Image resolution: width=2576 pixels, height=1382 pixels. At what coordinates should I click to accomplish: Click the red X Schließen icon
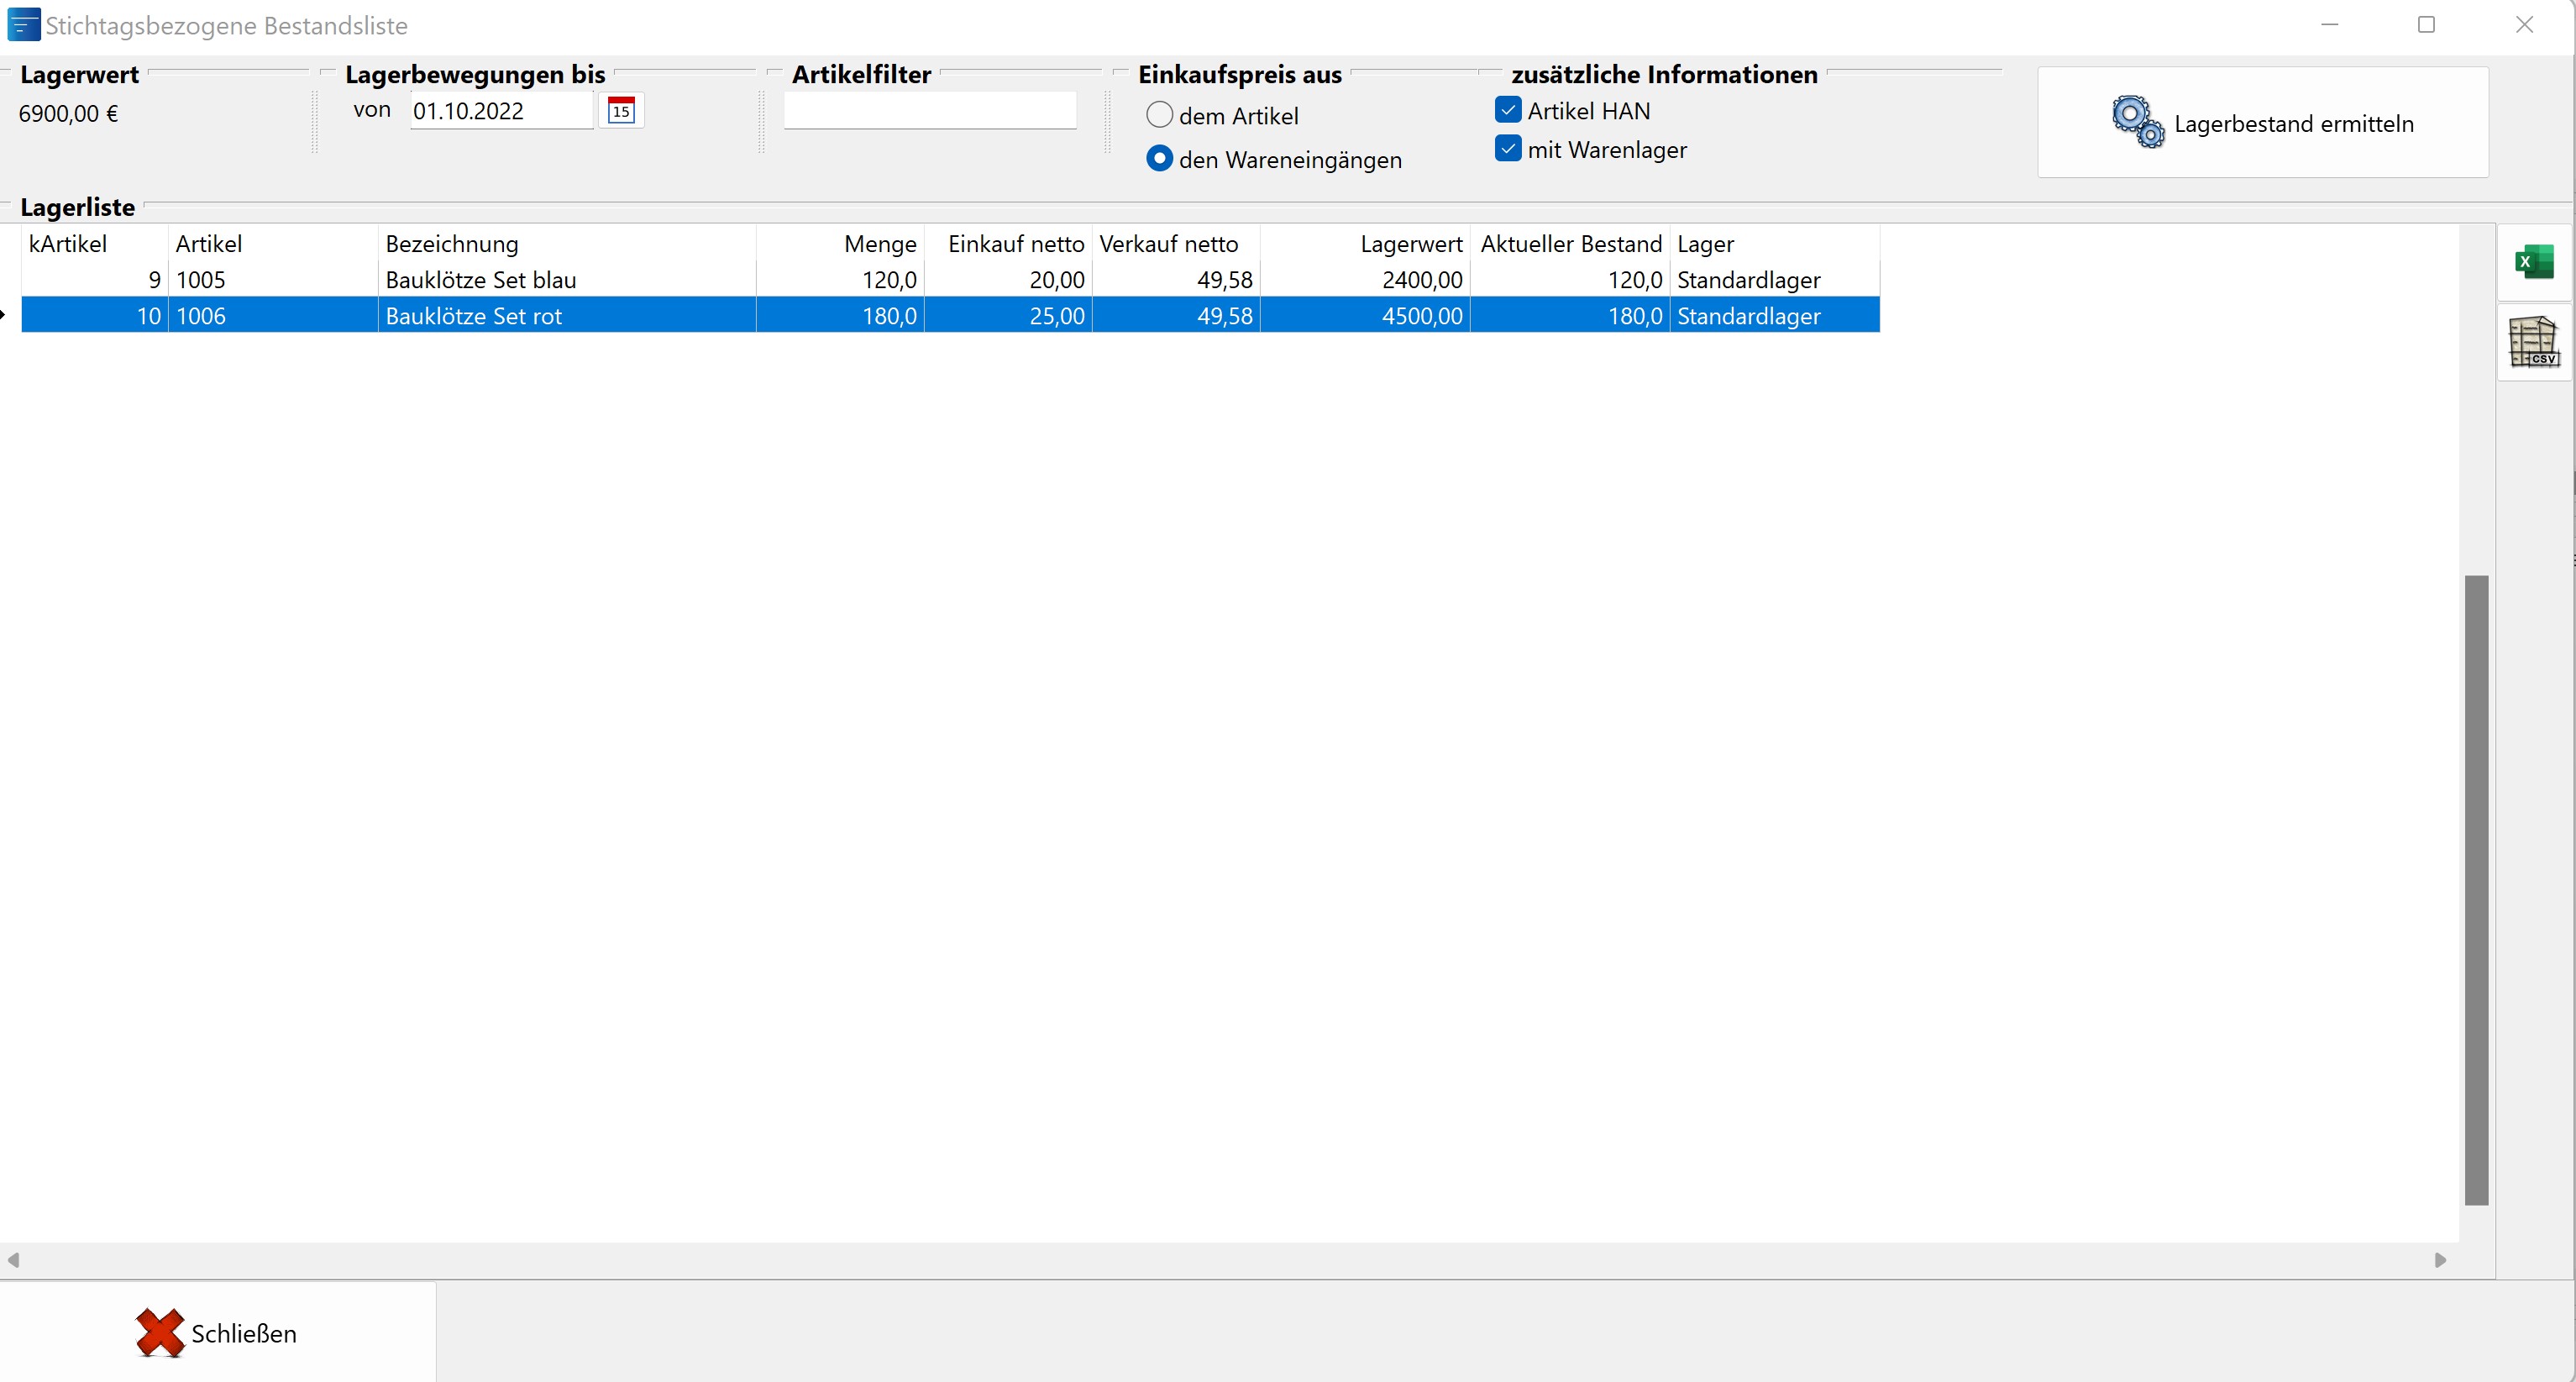(160, 1333)
